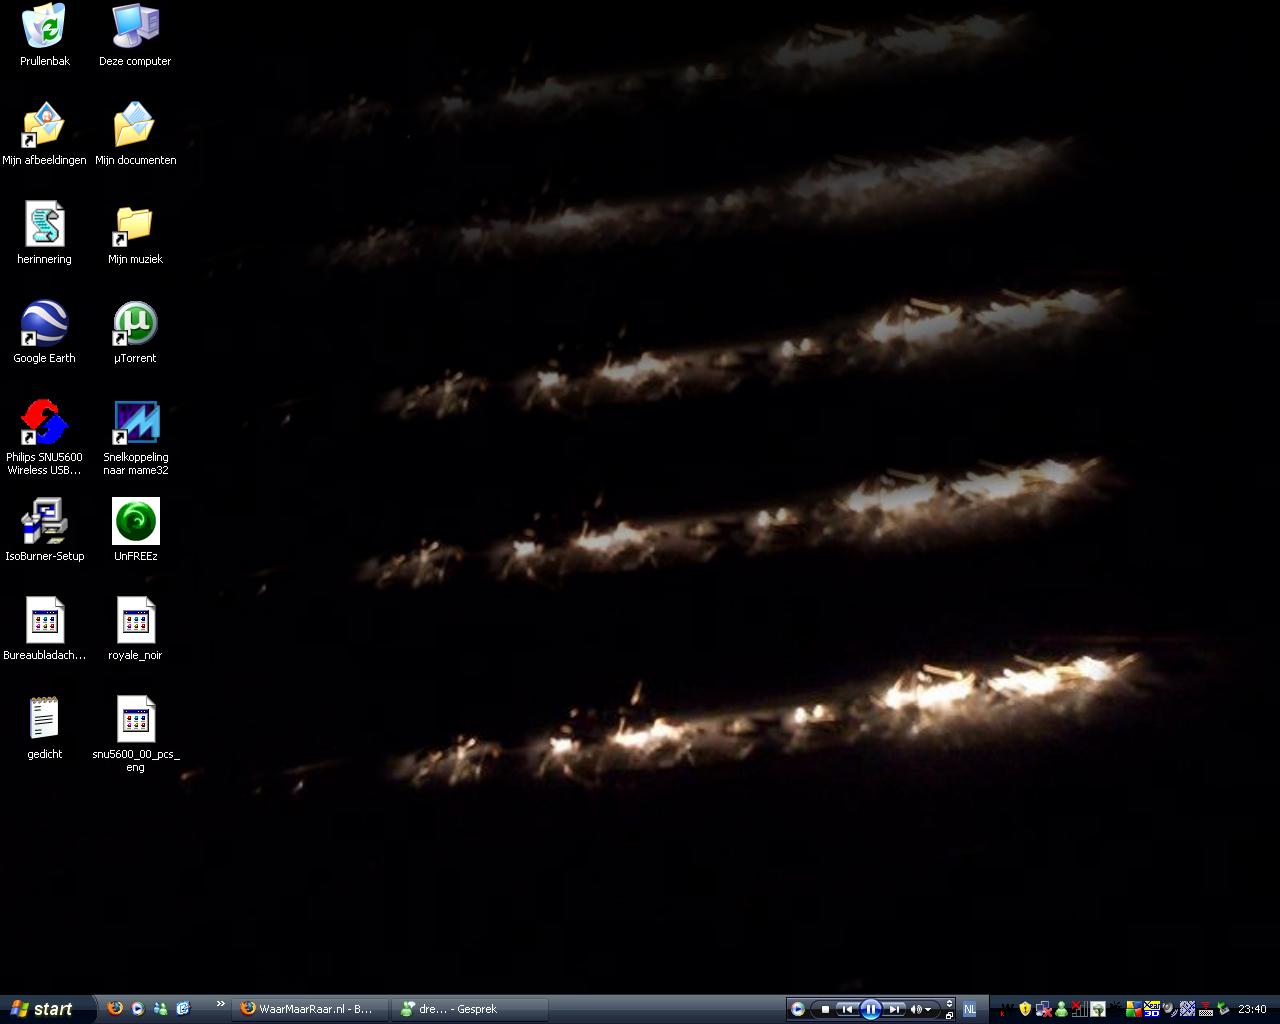Image resolution: width=1280 pixels, height=1024 pixels.
Task: Open the Start menu
Action: click(48, 1009)
